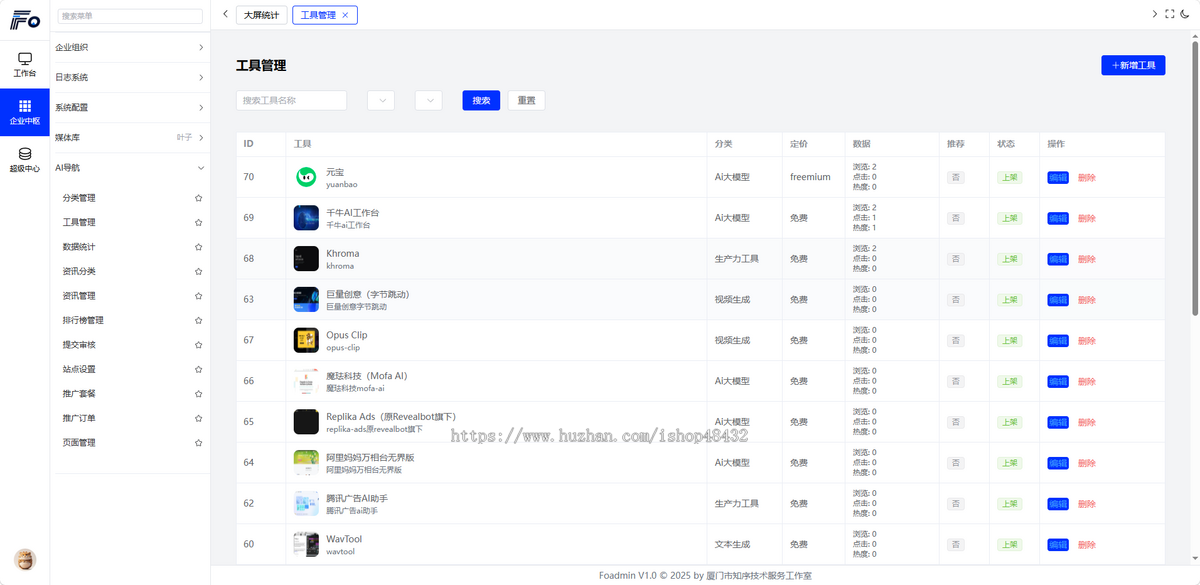Click the 搜索菜单 sidebar search box
Screen dimensions: 1200x585
pyautogui.click(x=130, y=16)
